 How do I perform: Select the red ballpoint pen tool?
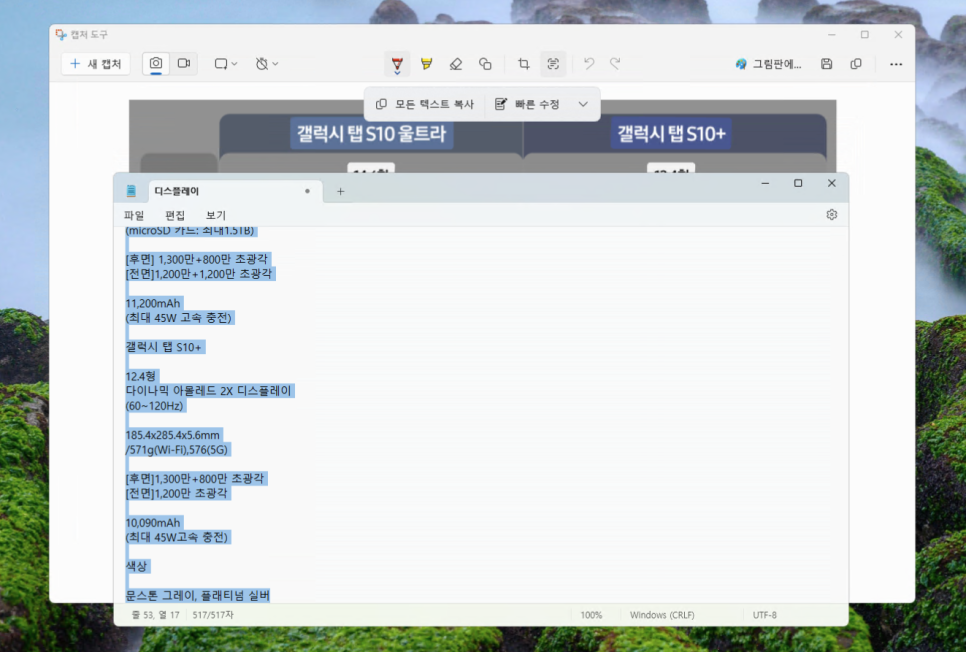click(x=397, y=64)
